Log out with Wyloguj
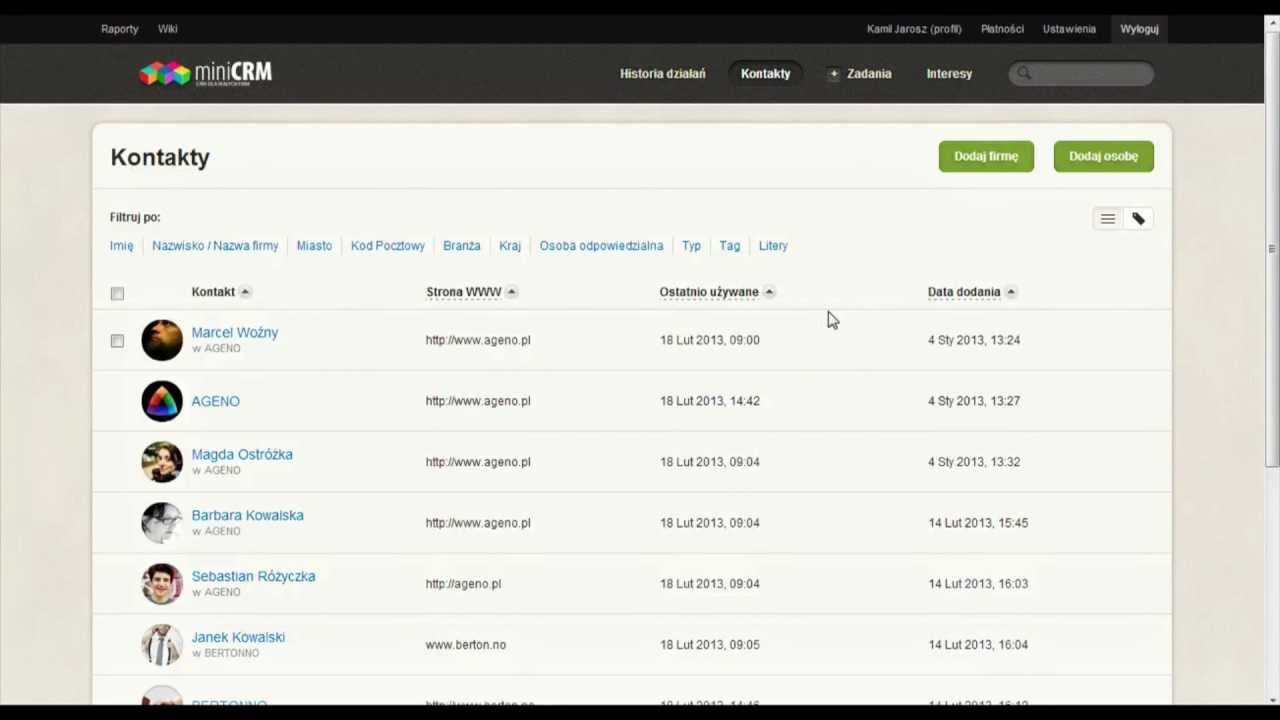This screenshot has width=1280, height=720. click(x=1139, y=29)
